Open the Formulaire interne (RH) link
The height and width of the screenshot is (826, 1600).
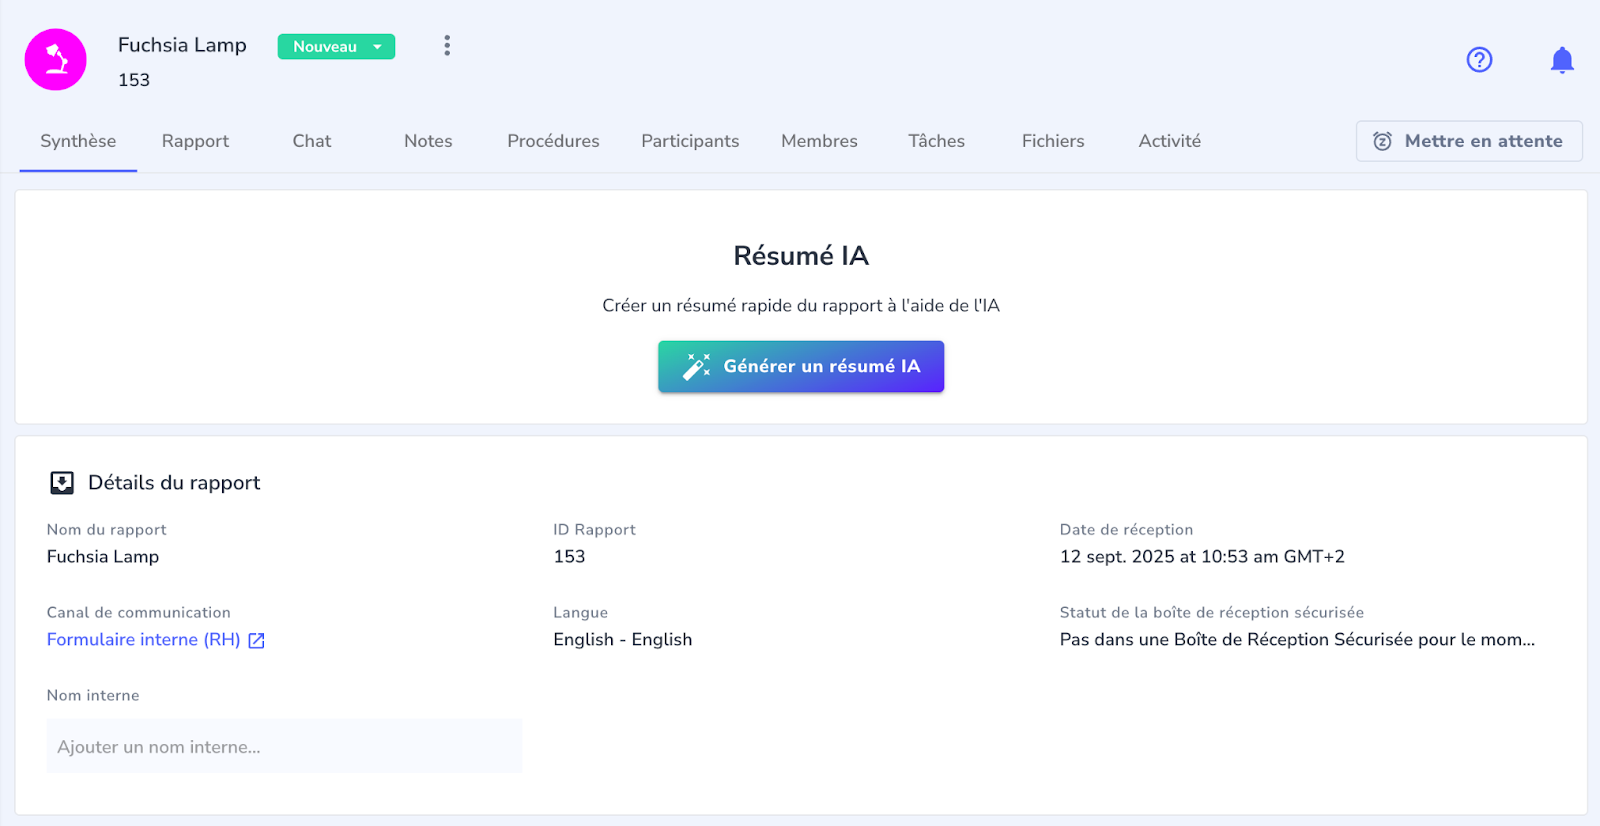click(143, 640)
